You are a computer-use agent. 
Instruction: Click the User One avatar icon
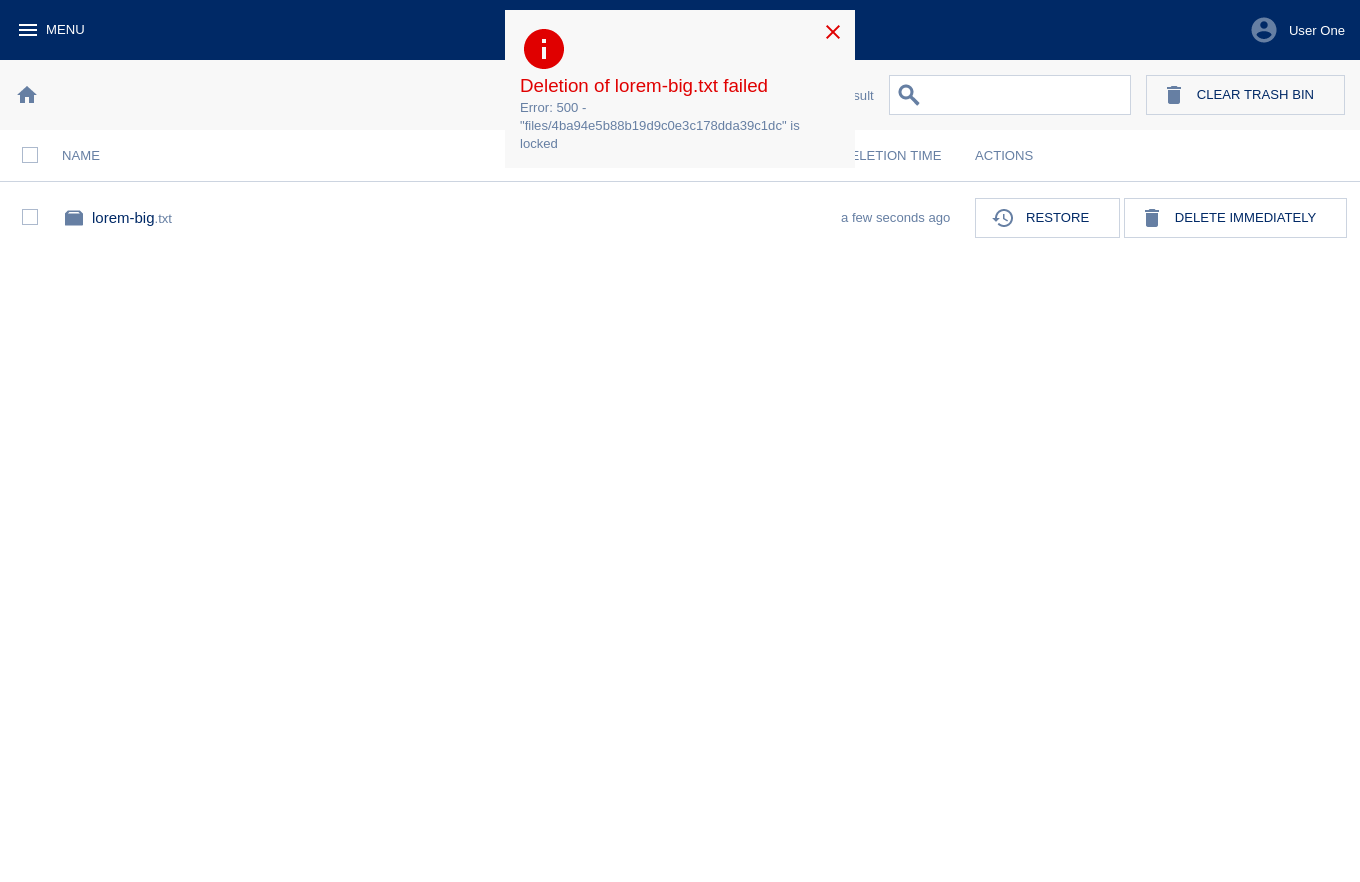[x=1263, y=30]
